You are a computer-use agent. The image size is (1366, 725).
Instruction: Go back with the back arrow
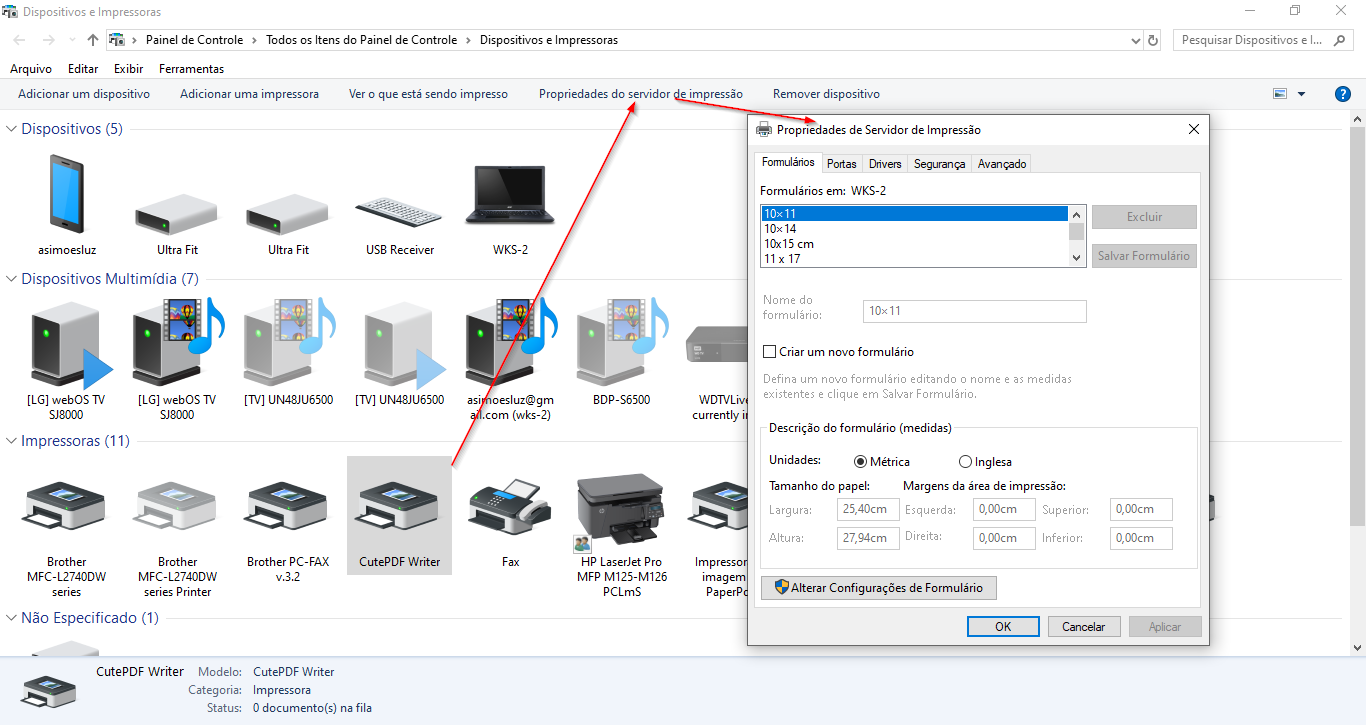pos(20,40)
